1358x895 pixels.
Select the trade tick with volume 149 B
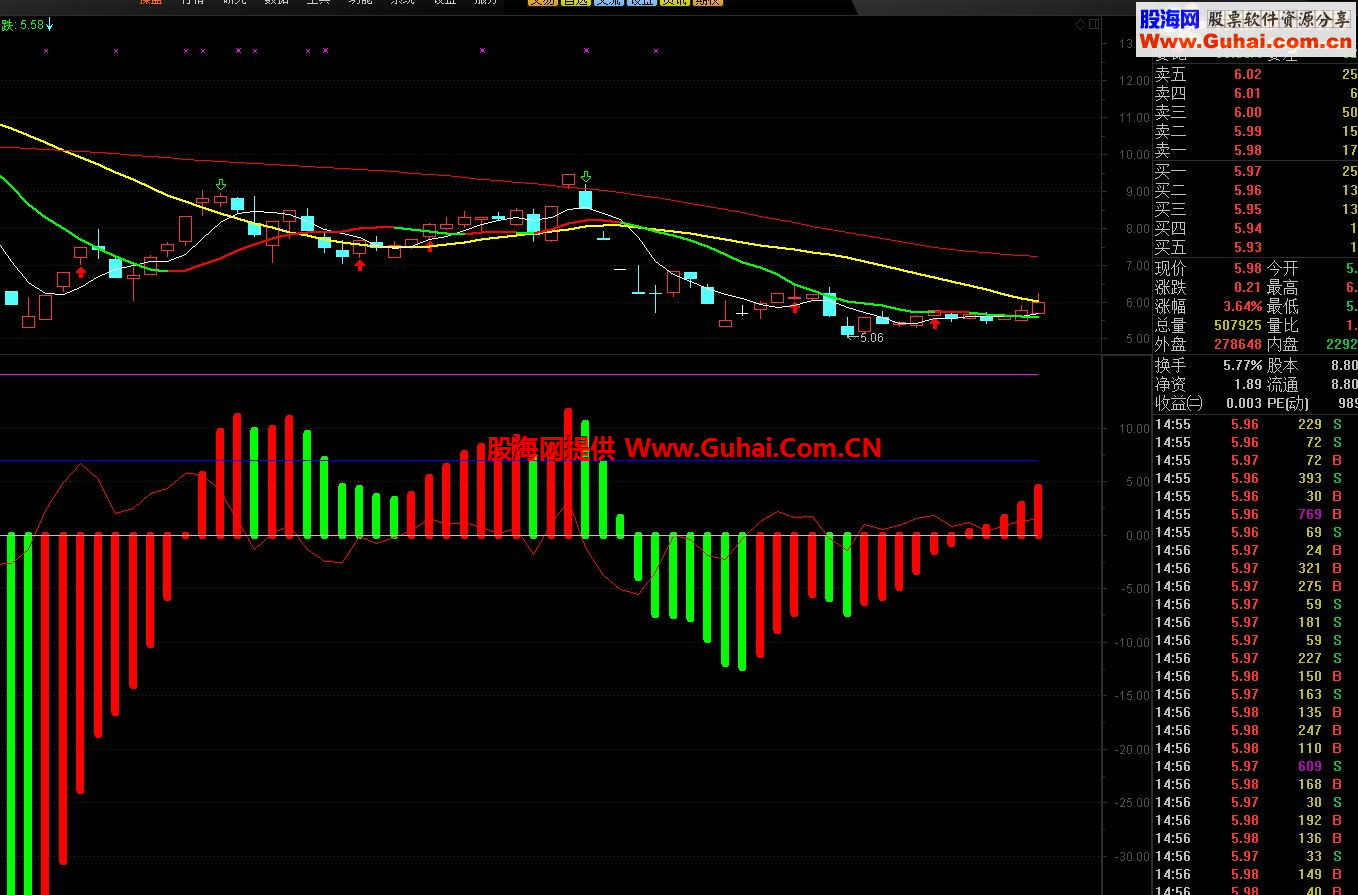(x=1256, y=874)
